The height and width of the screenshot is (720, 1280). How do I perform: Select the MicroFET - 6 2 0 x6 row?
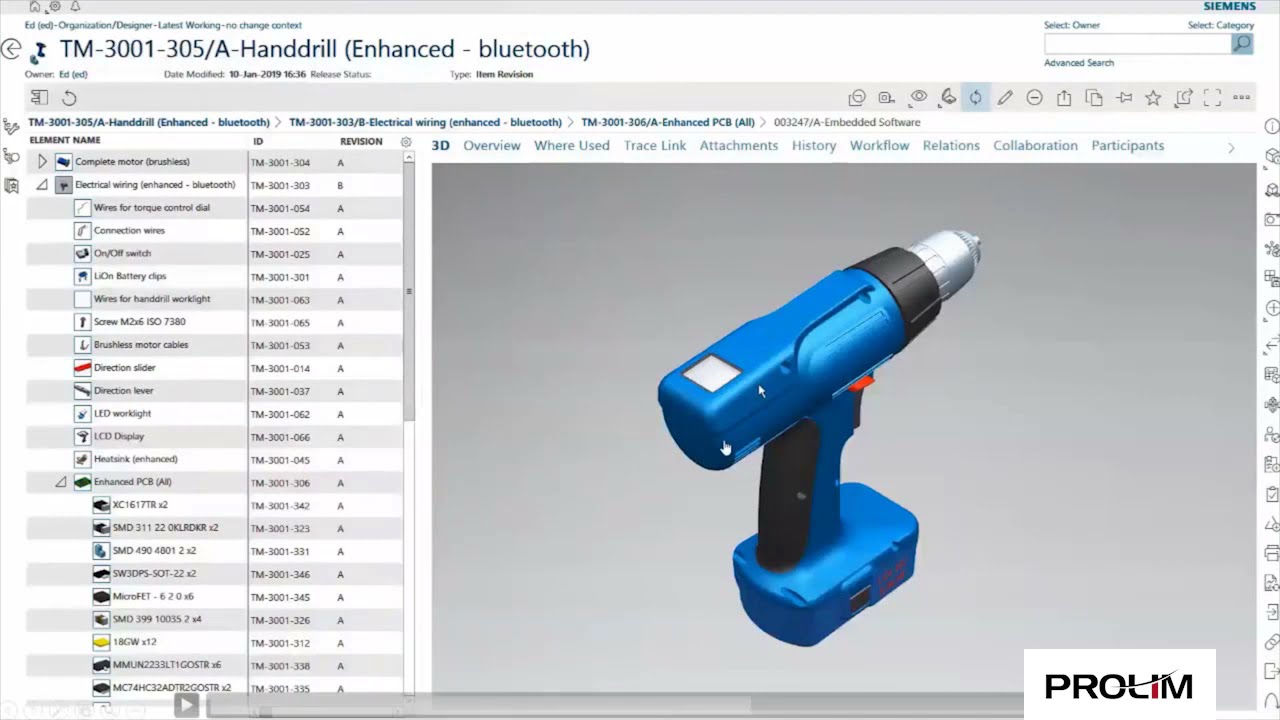coord(215,597)
